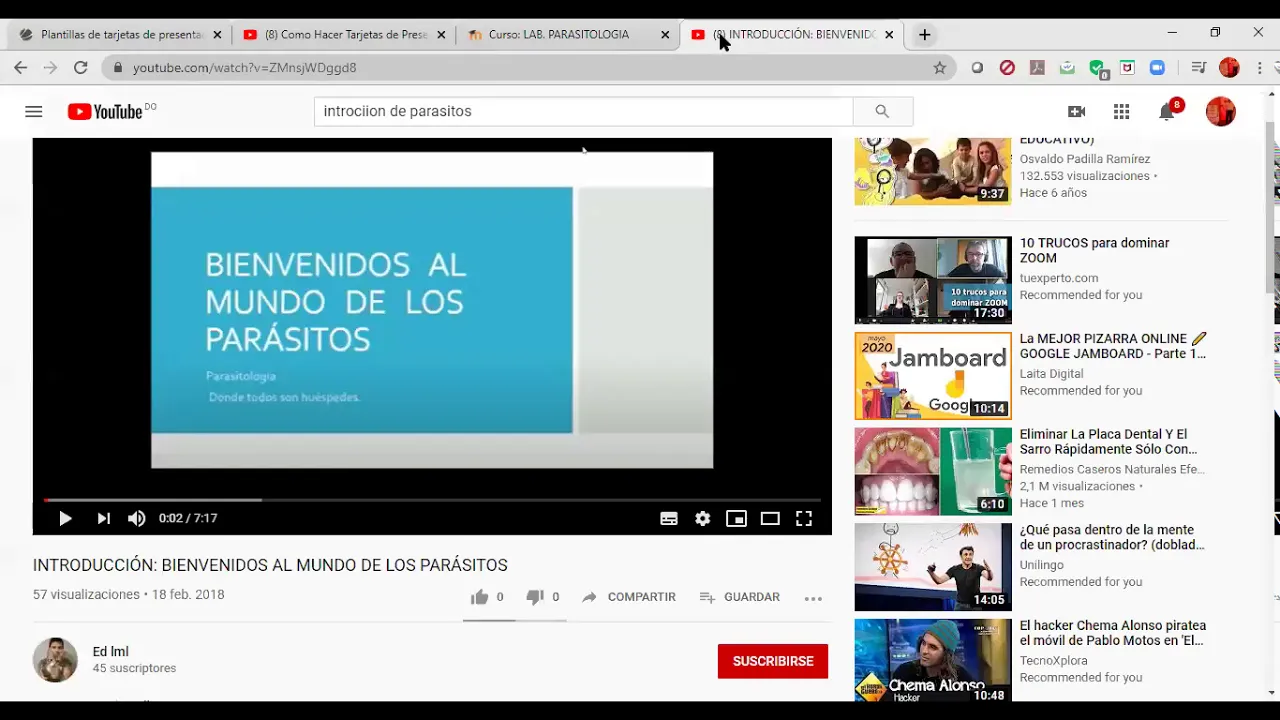The width and height of the screenshot is (1280, 720).
Task: Switch to theater mode
Action: point(770,518)
